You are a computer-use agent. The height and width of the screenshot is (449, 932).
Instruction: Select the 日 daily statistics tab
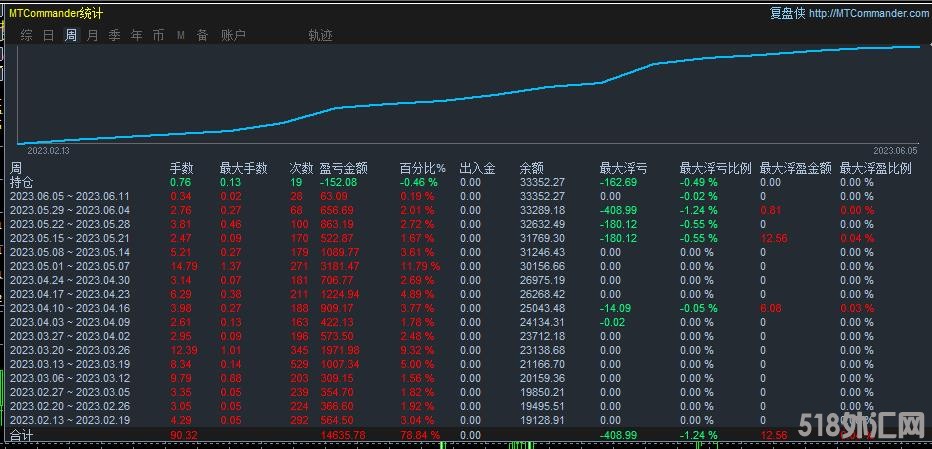[x=49, y=35]
